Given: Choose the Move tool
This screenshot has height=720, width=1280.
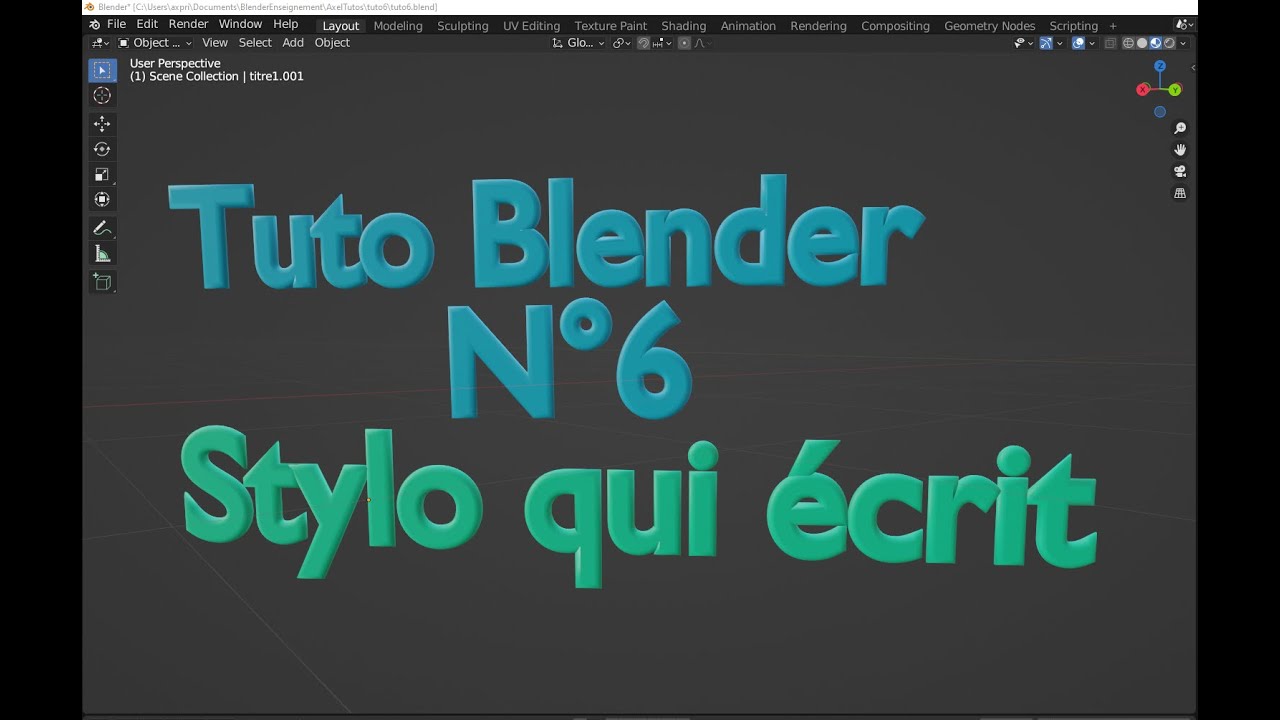Looking at the screenshot, I should coord(101,123).
